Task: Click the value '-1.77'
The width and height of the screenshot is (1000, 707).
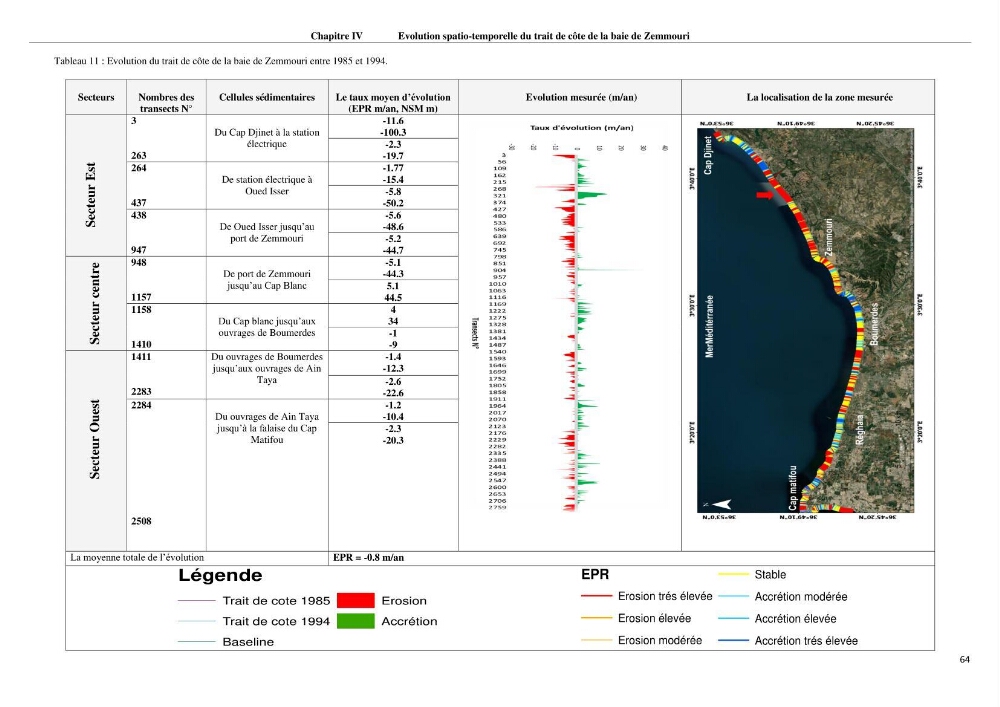Action: (393, 168)
